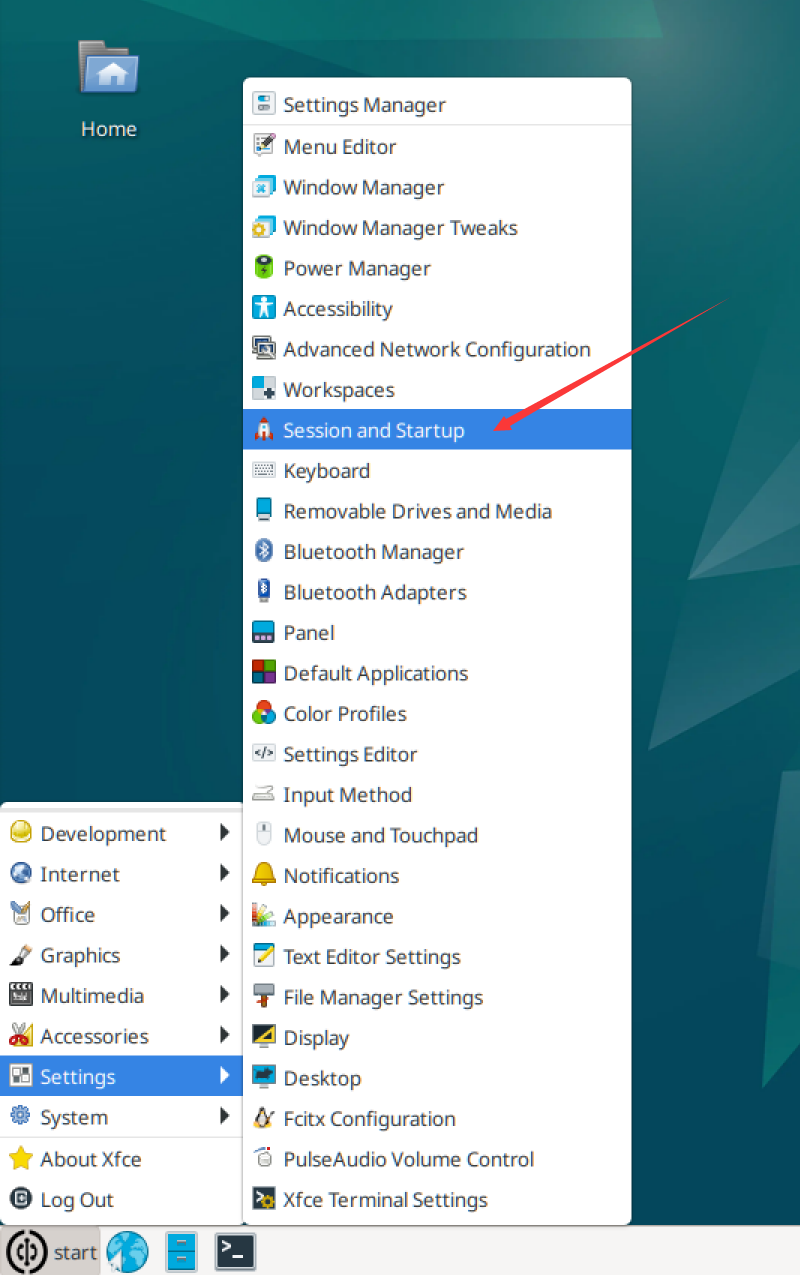Click the Default Applications icon
Image resolution: width=800 pixels, height=1275 pixels.
point(264,673)
